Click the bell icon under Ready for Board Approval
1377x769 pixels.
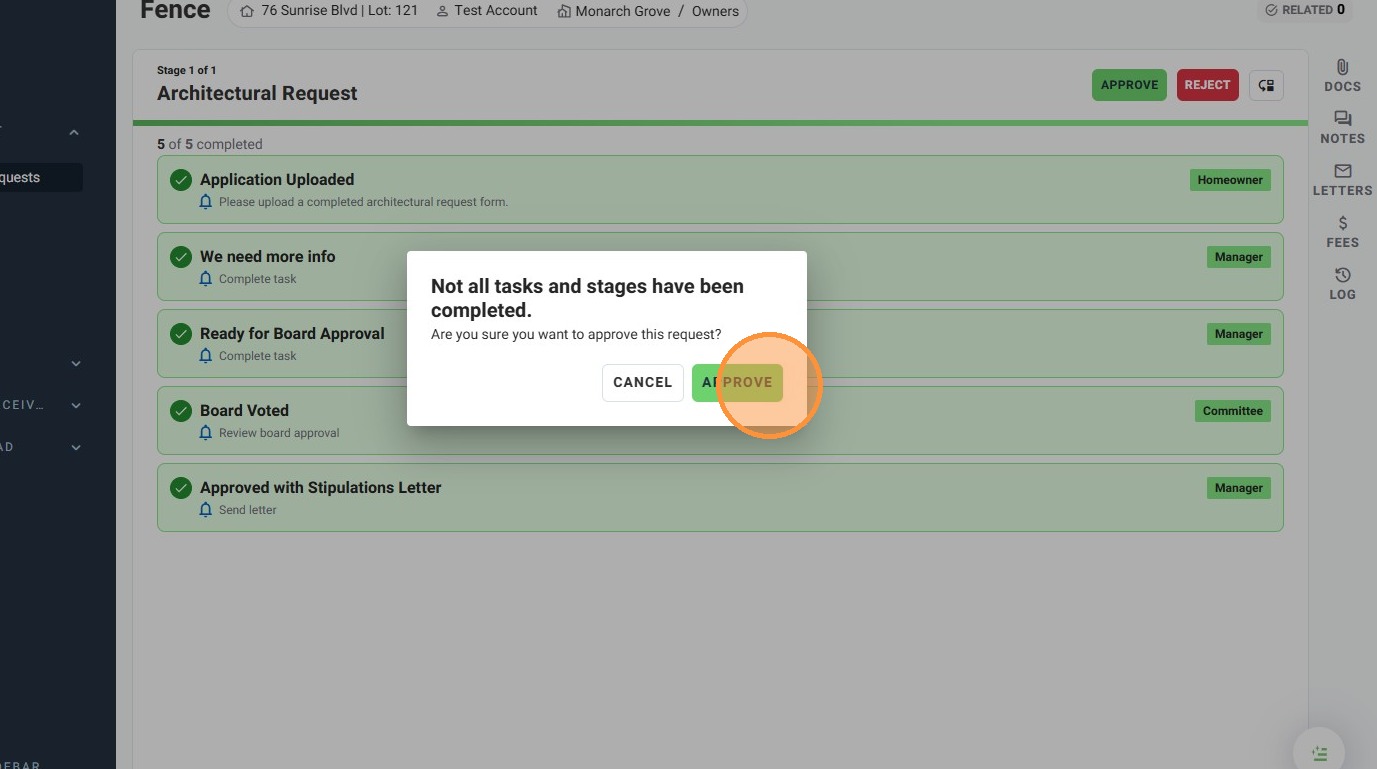click(x=206, y=356)
